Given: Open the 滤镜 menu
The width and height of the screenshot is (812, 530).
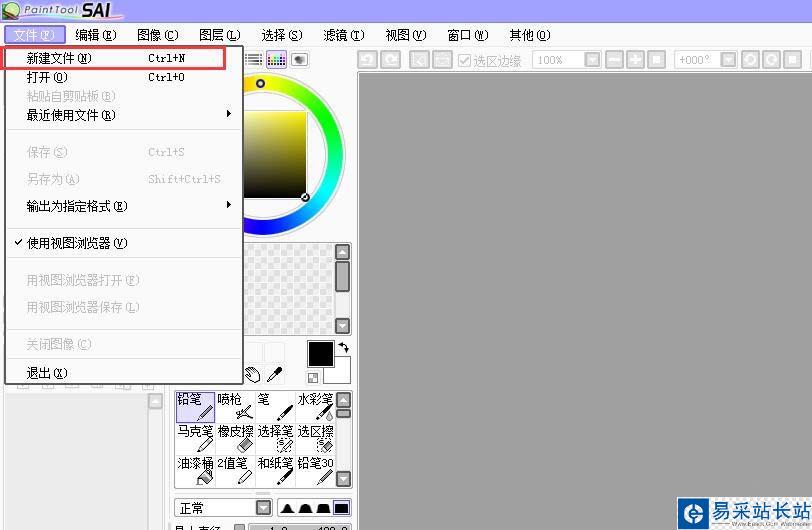Looking at the screenshot, I should tap(344, 35).
